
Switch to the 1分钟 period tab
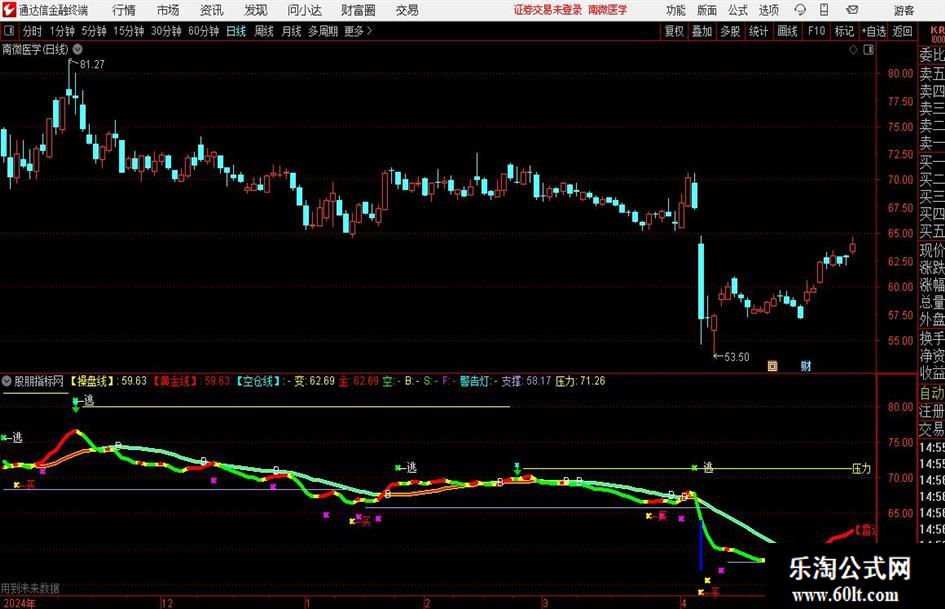click(61, 31)
